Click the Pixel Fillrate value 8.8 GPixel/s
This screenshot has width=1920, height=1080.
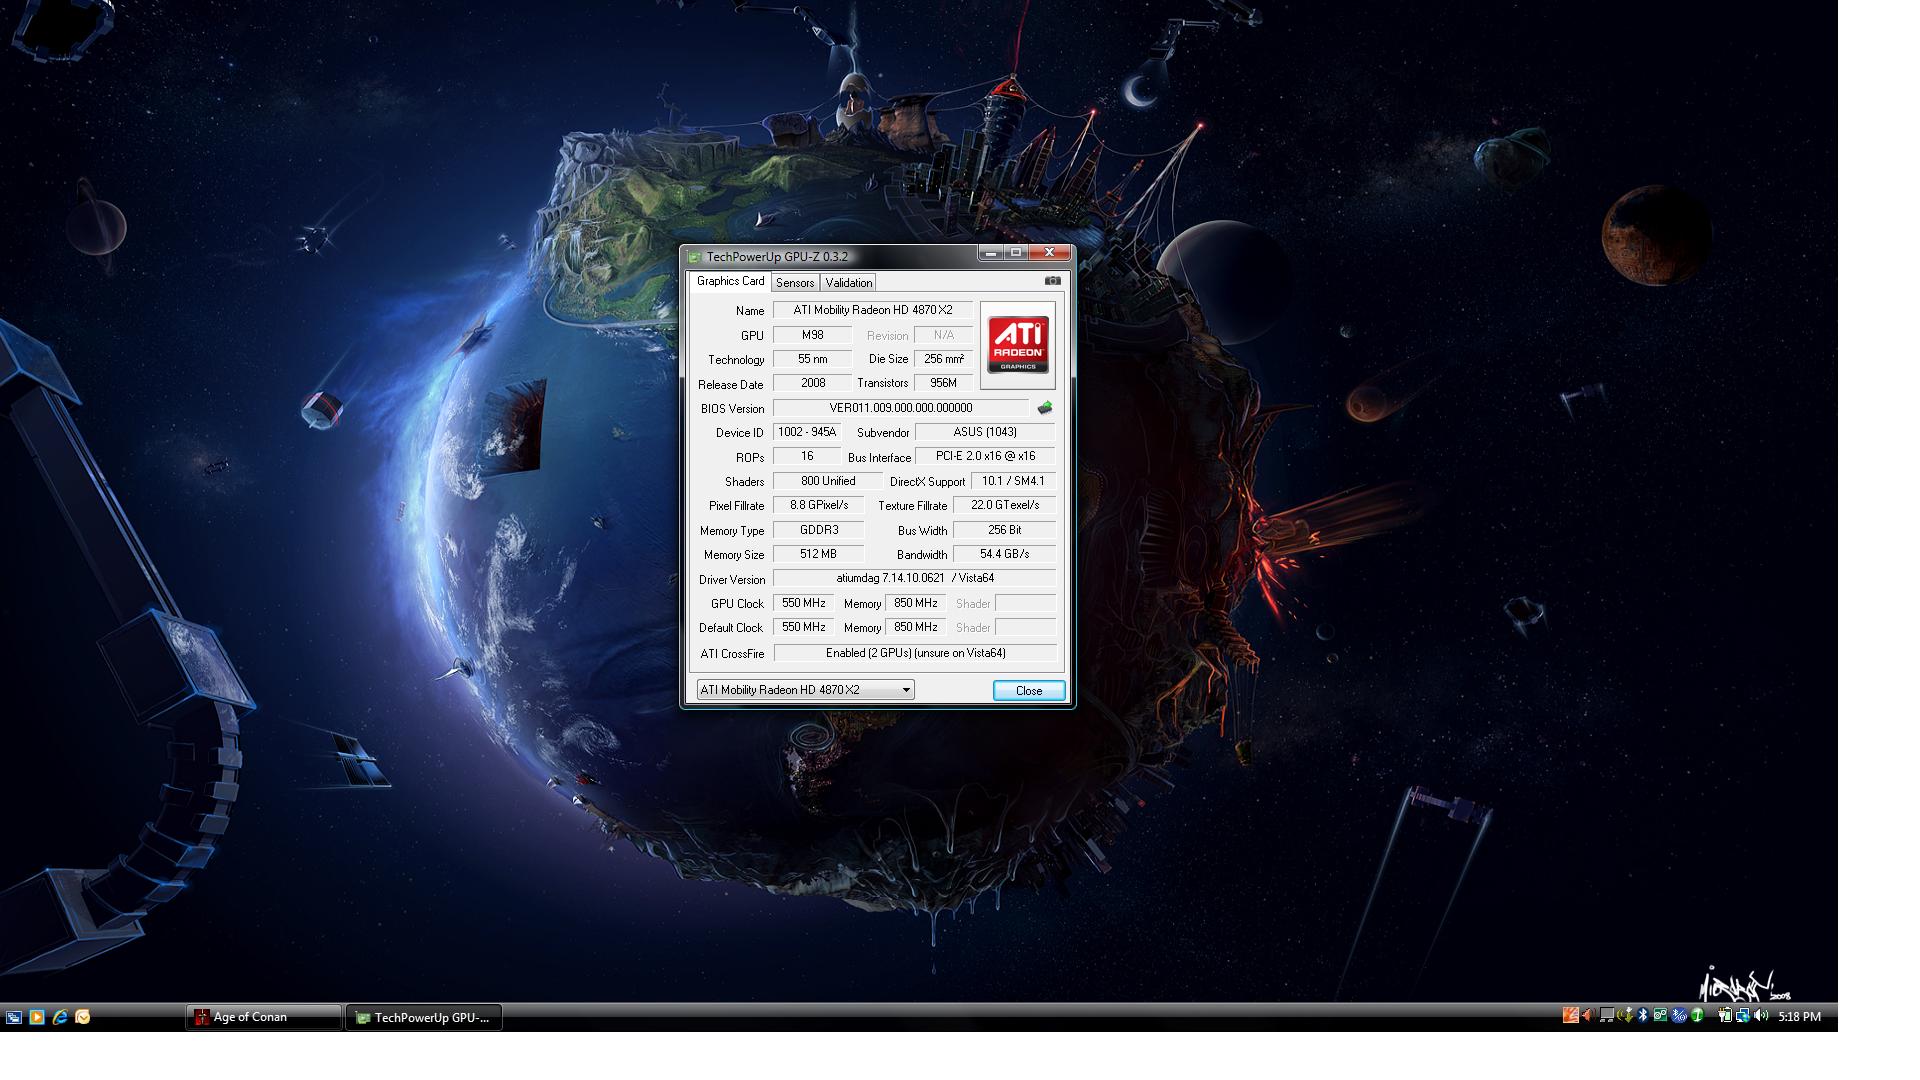(819, 505)
